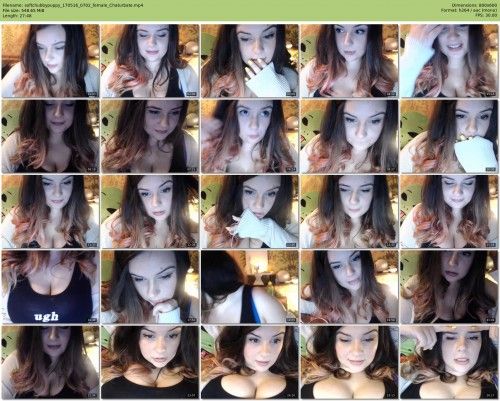500x401 pixels.
Task: Click the timestamp on the back-of-head frame
Action: click(x=291, y=320)
